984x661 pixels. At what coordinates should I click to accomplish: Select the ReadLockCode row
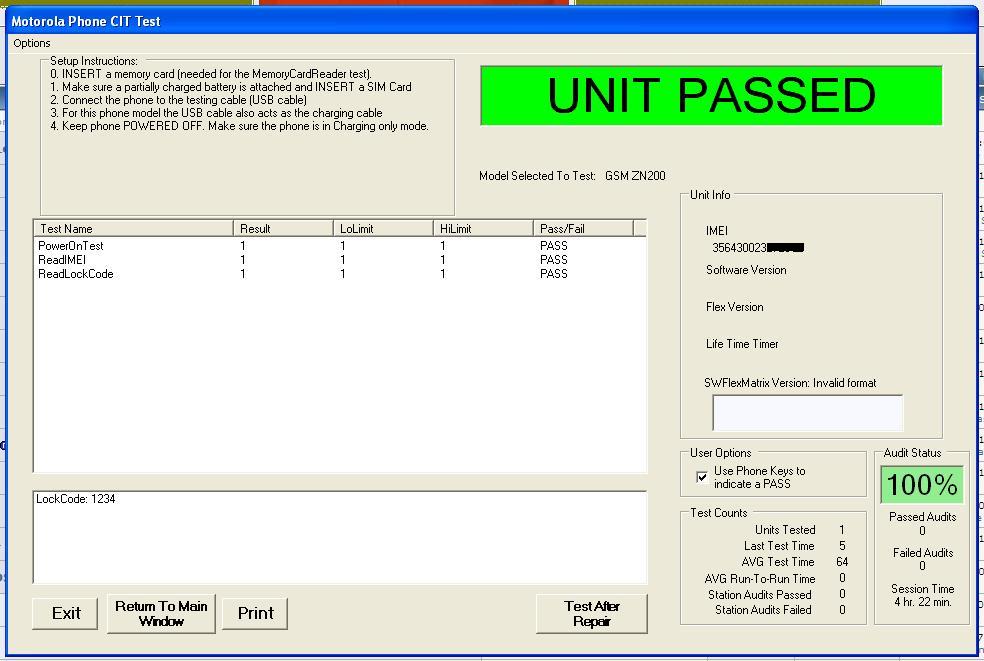(340, 274)
